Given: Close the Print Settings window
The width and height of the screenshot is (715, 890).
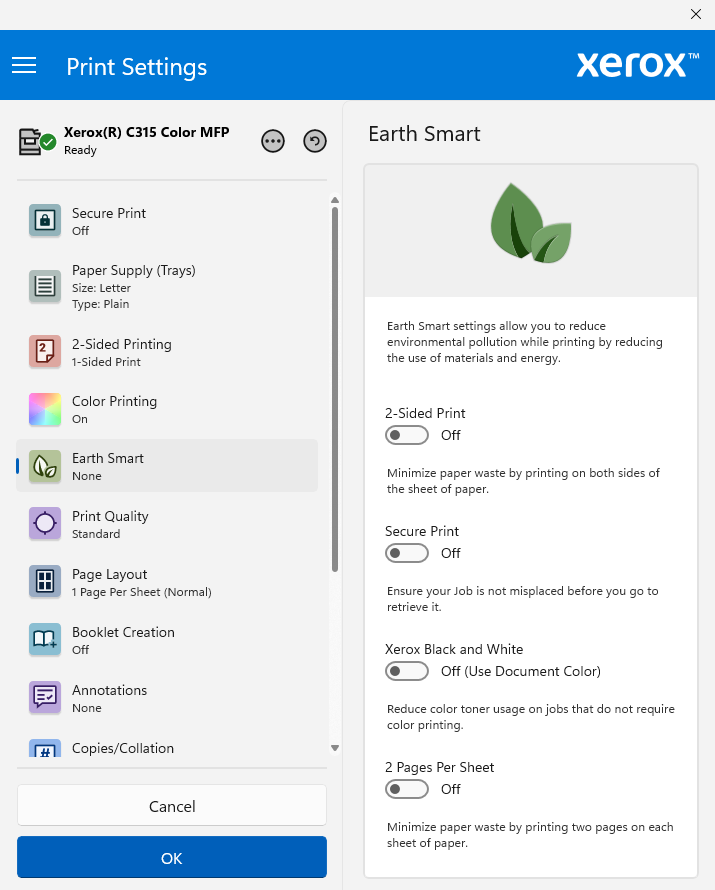Looking at the screenshot, I should click(x=696, y=14).
